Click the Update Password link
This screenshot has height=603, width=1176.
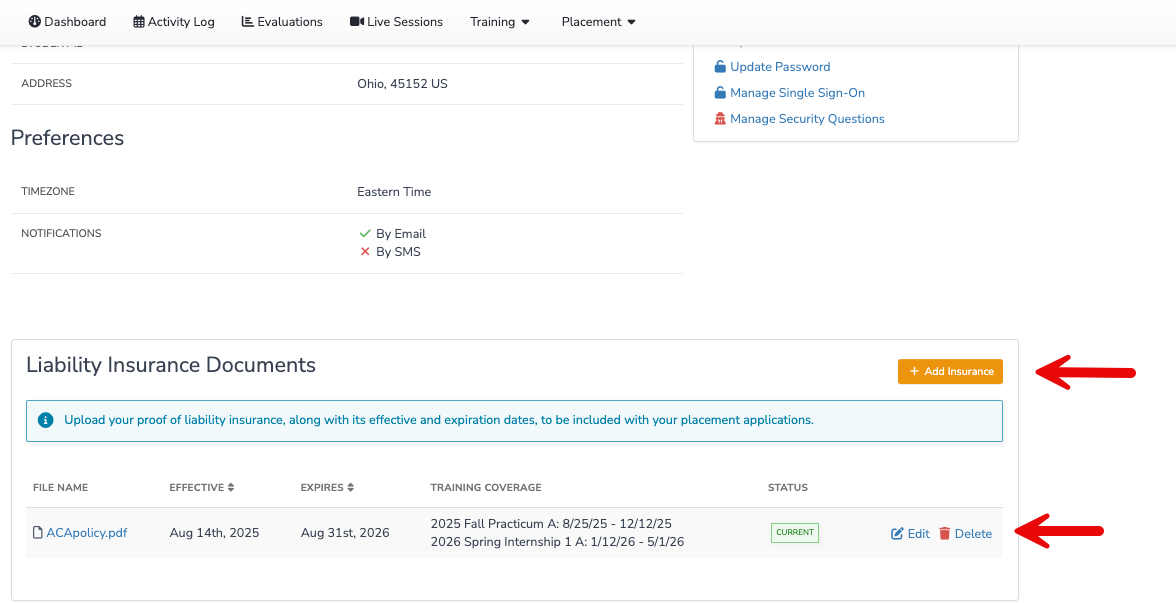[x=780, y=67]
